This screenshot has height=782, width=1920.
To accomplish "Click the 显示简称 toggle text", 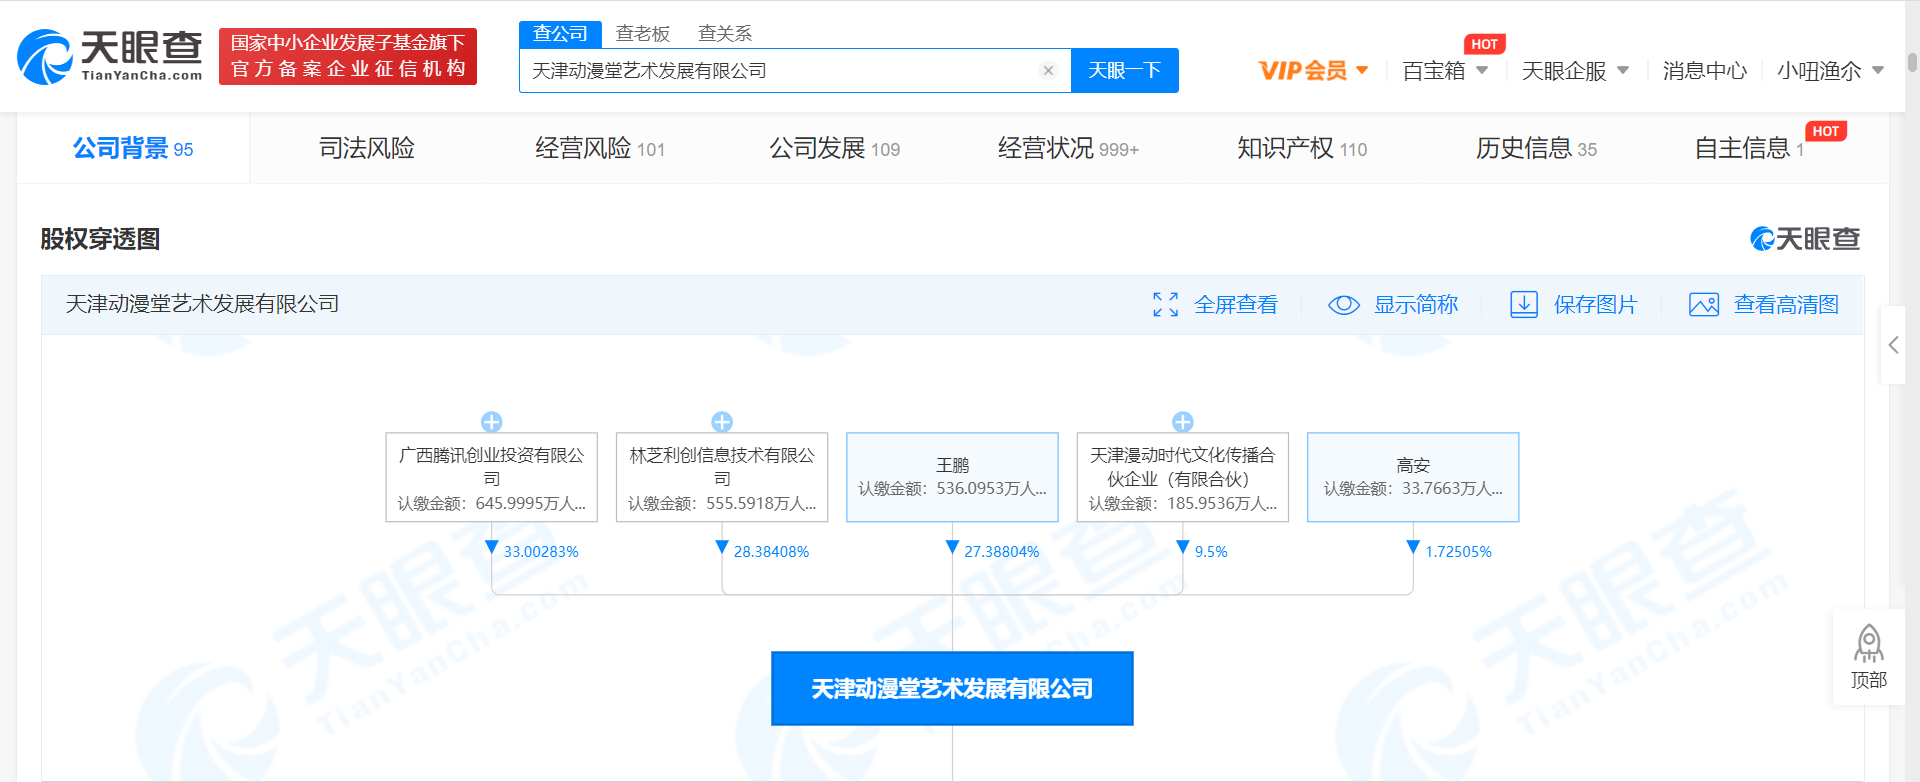I will pyautogui.click(x=1416, y=305).
